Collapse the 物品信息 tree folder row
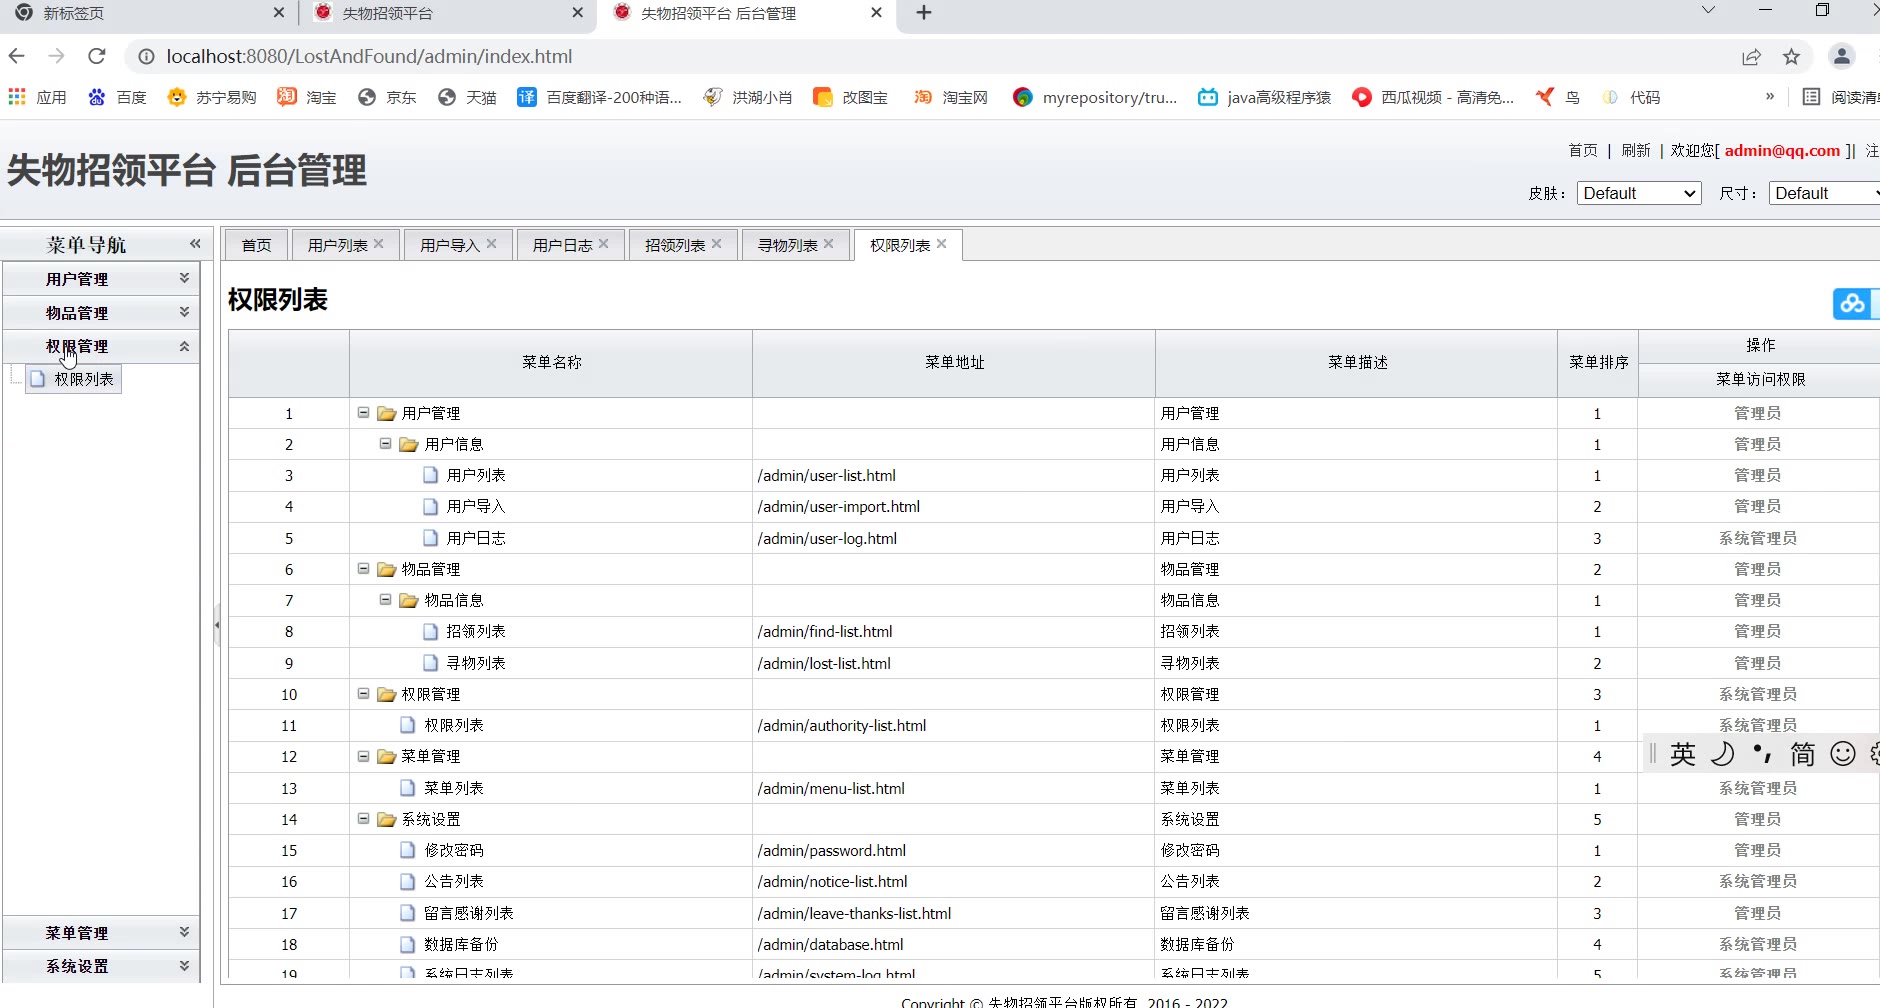 (x=386, y=600)
